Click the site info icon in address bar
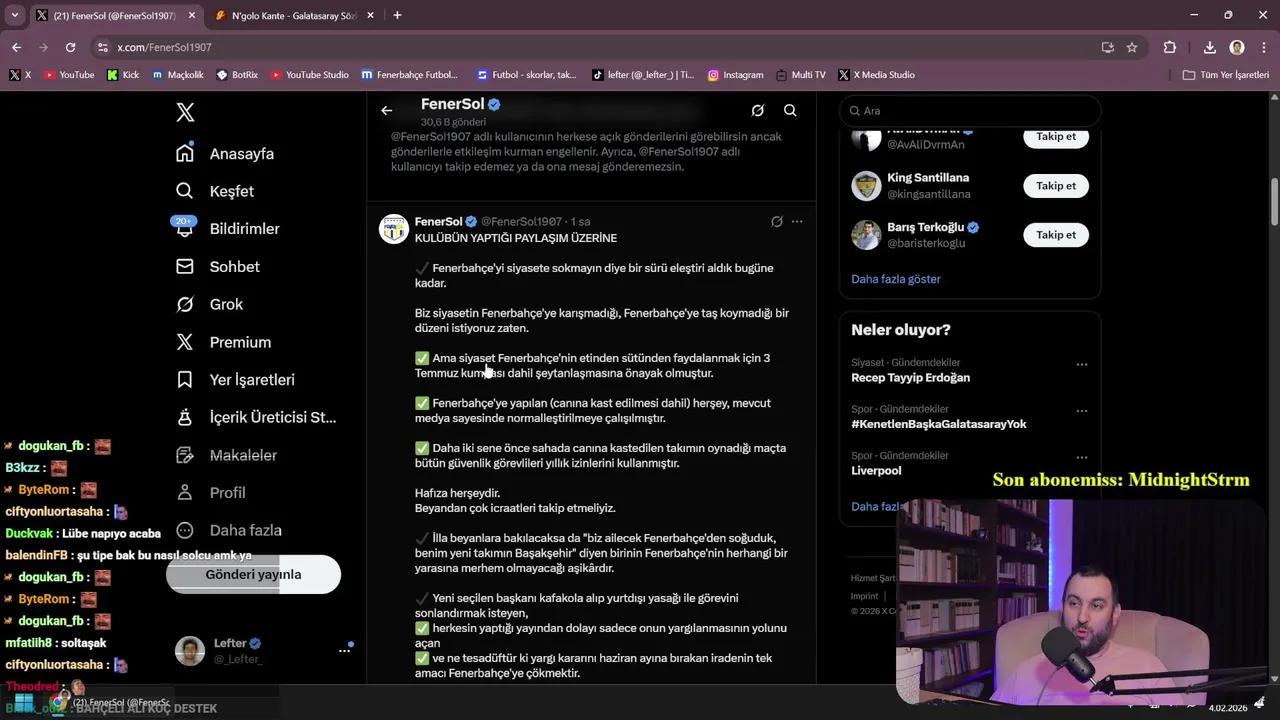This screenshot has width=1280, height=720. [x=102, y=47]
